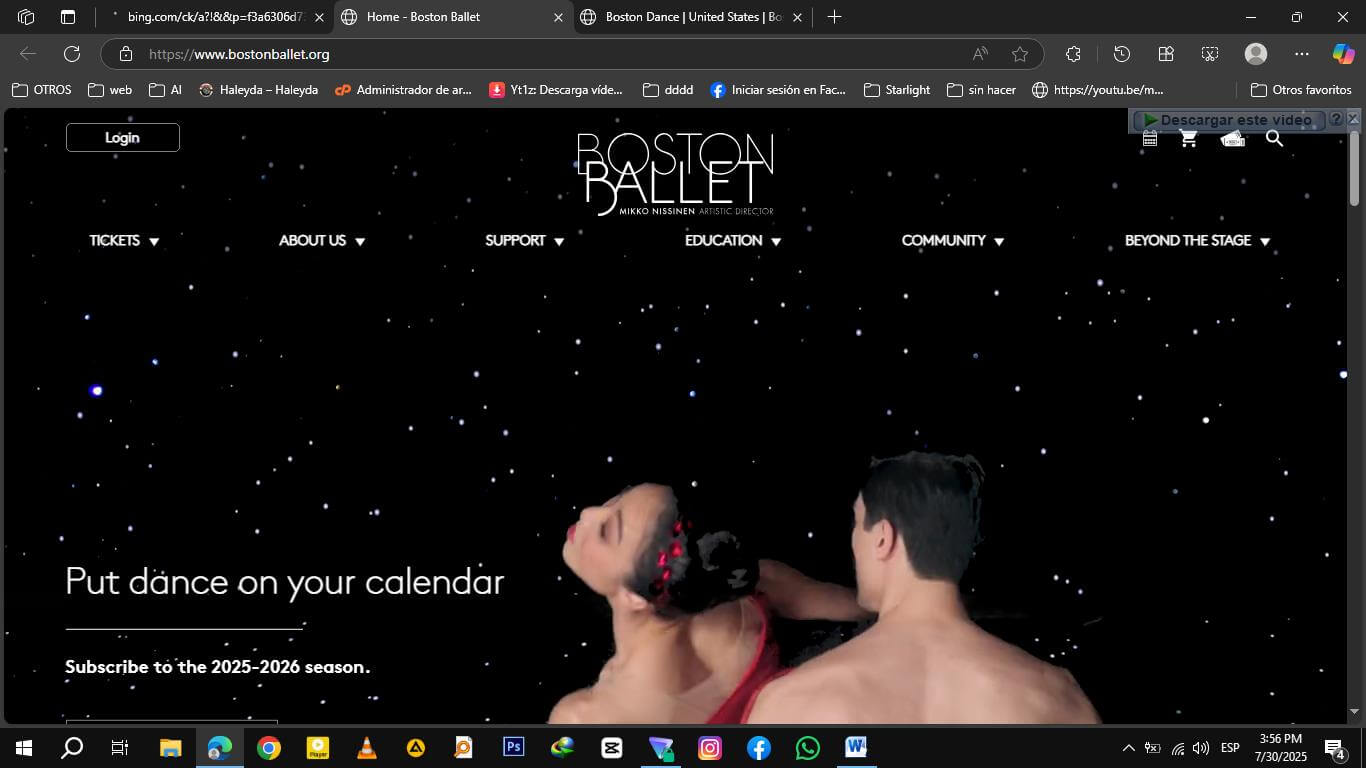Click the address bar URL field
This screenshot has width=1366, height=768.
[550, 54]
